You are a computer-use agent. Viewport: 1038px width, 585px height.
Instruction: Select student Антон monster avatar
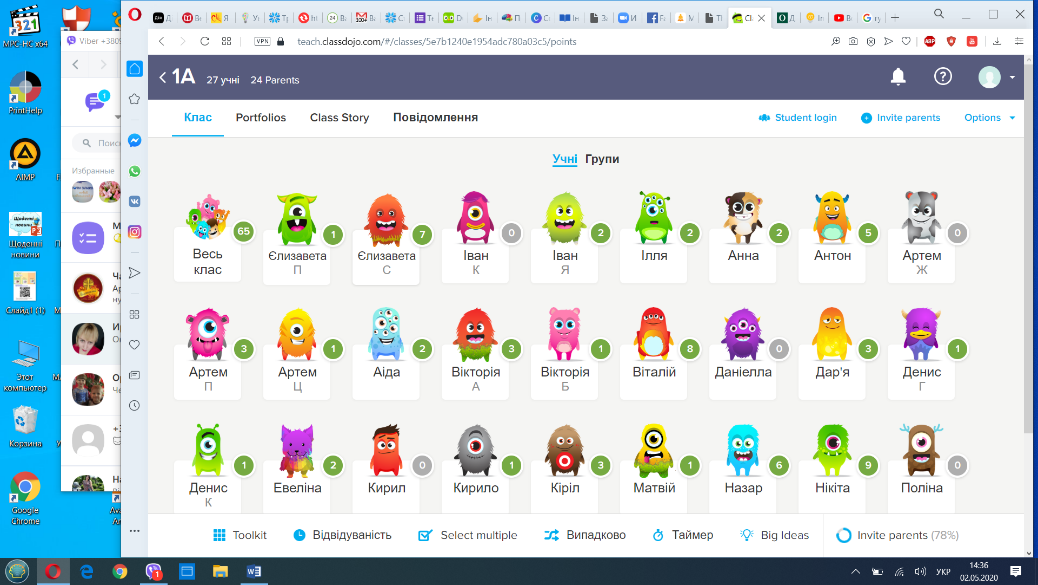pyautogui.click(x=832, y=218)
